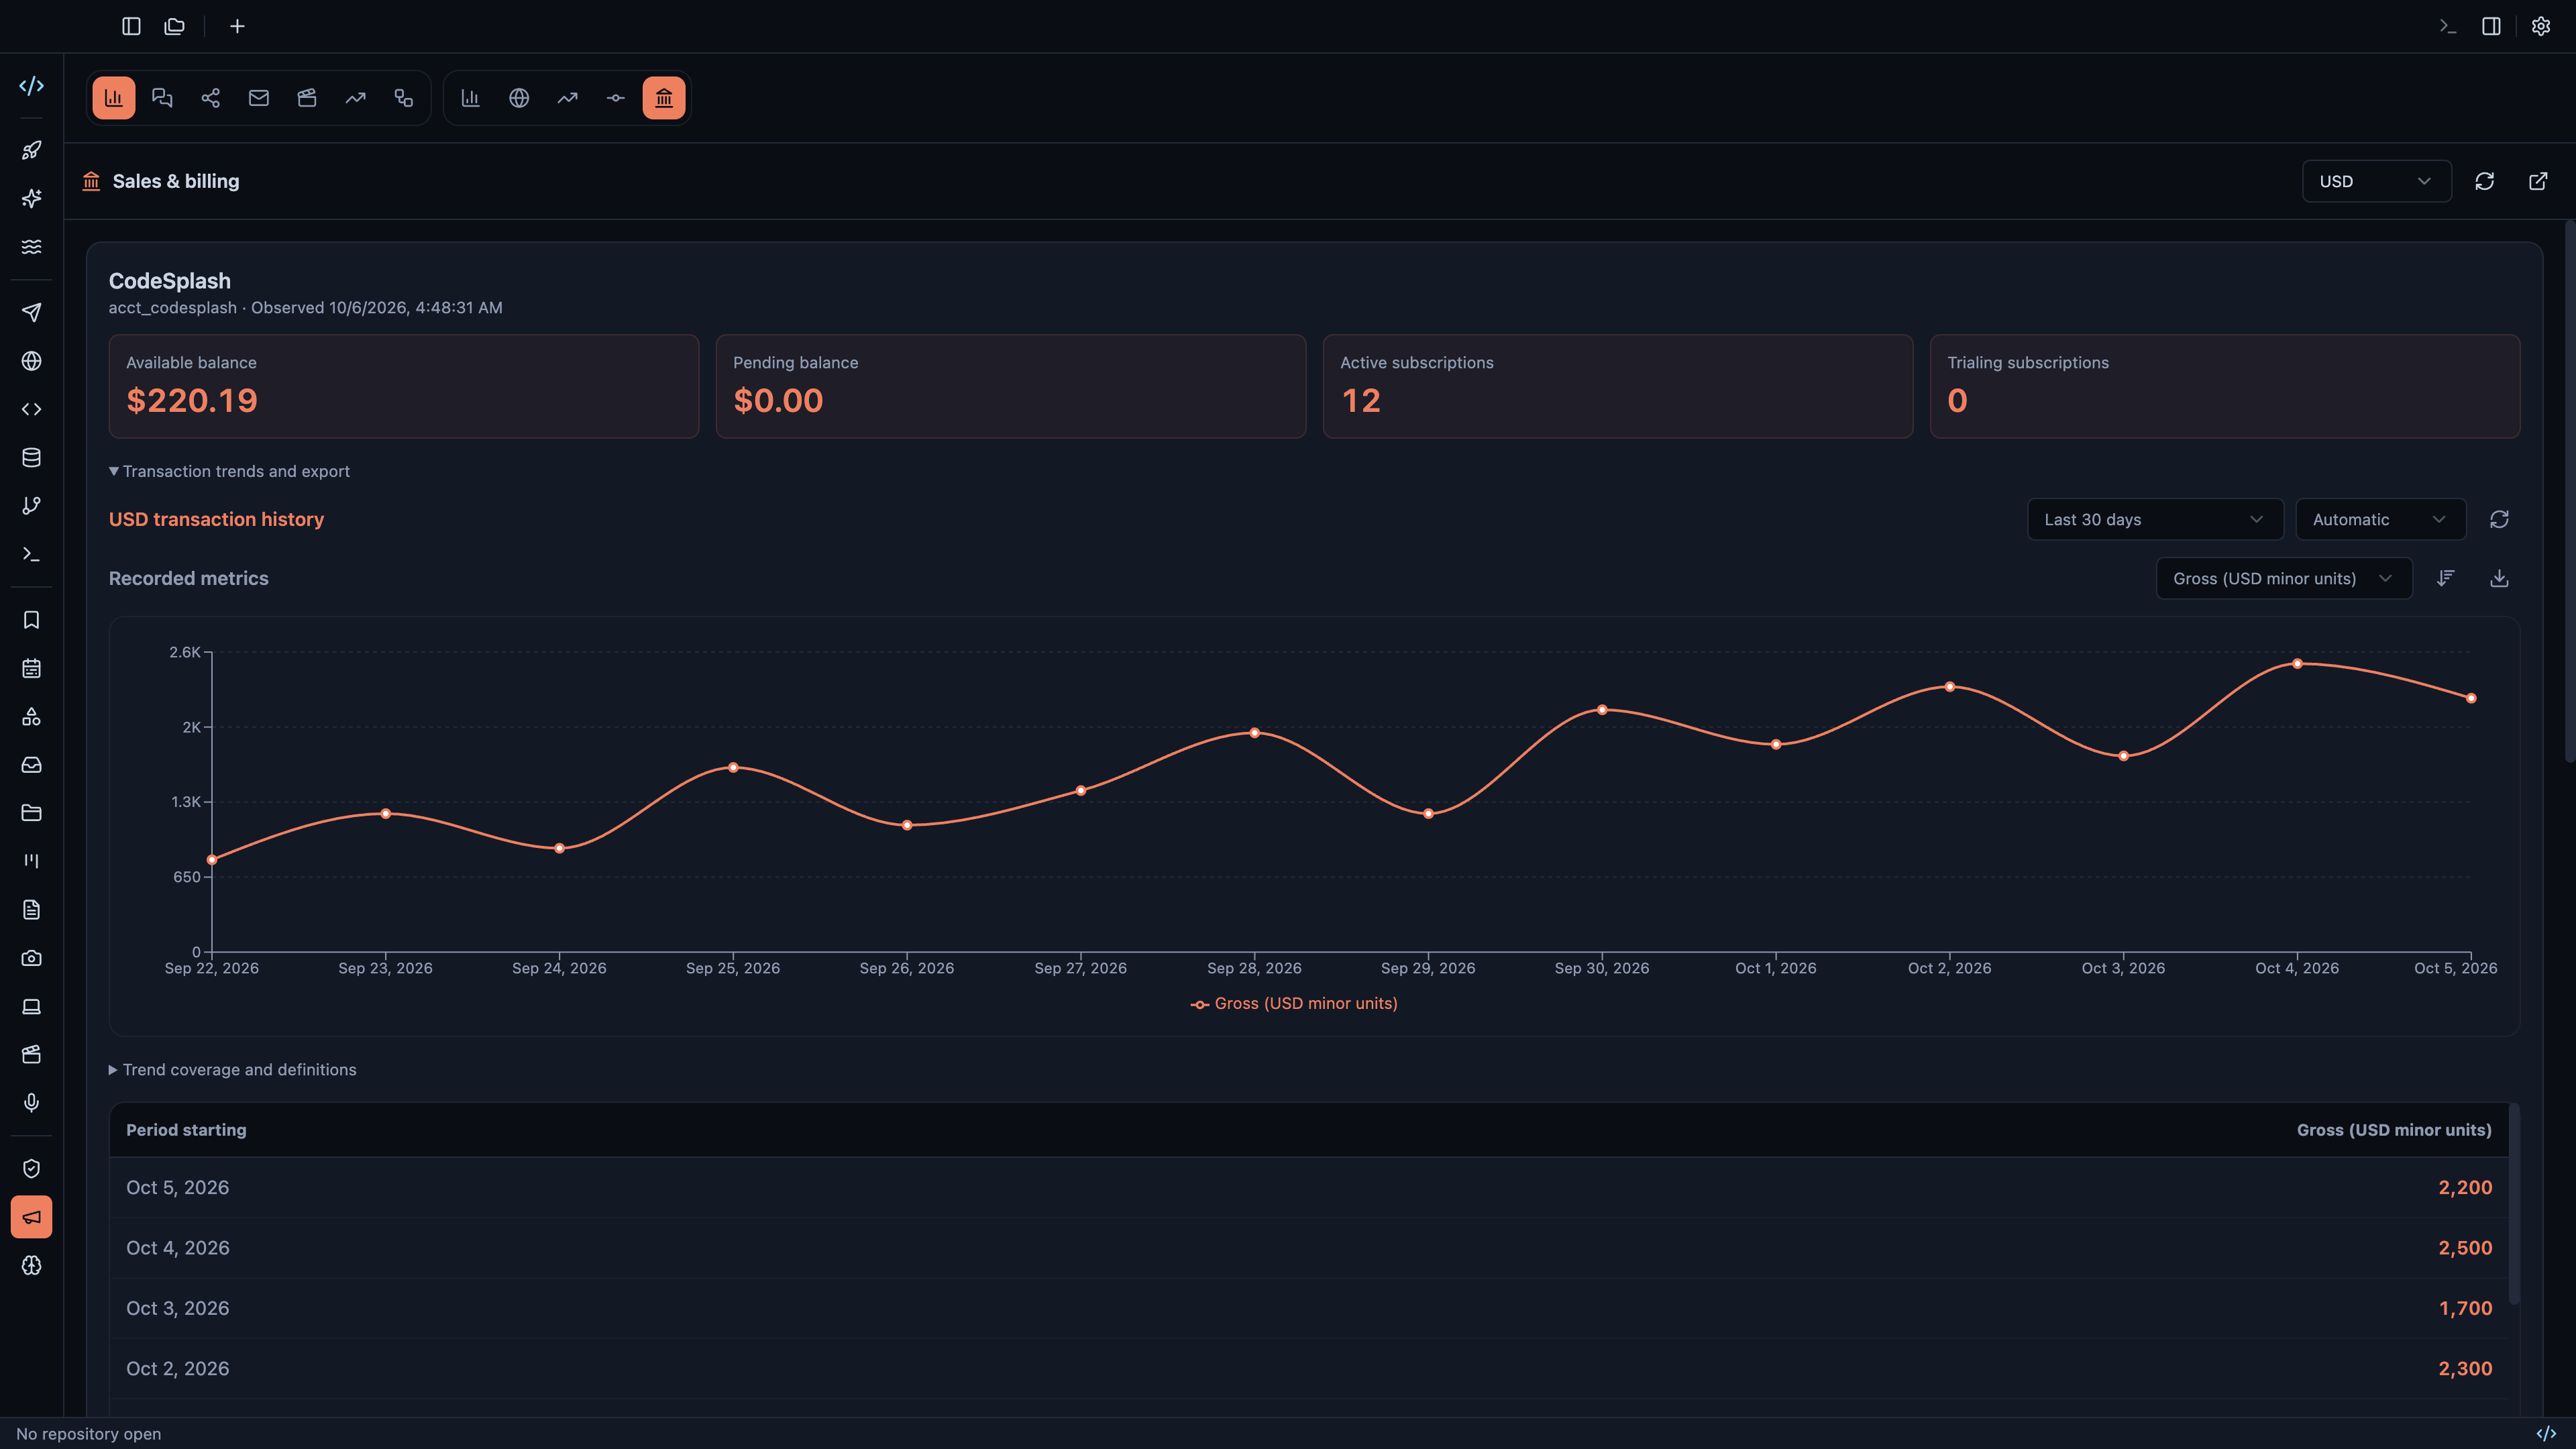Open the camera sidebar icon

click(31, 958)
